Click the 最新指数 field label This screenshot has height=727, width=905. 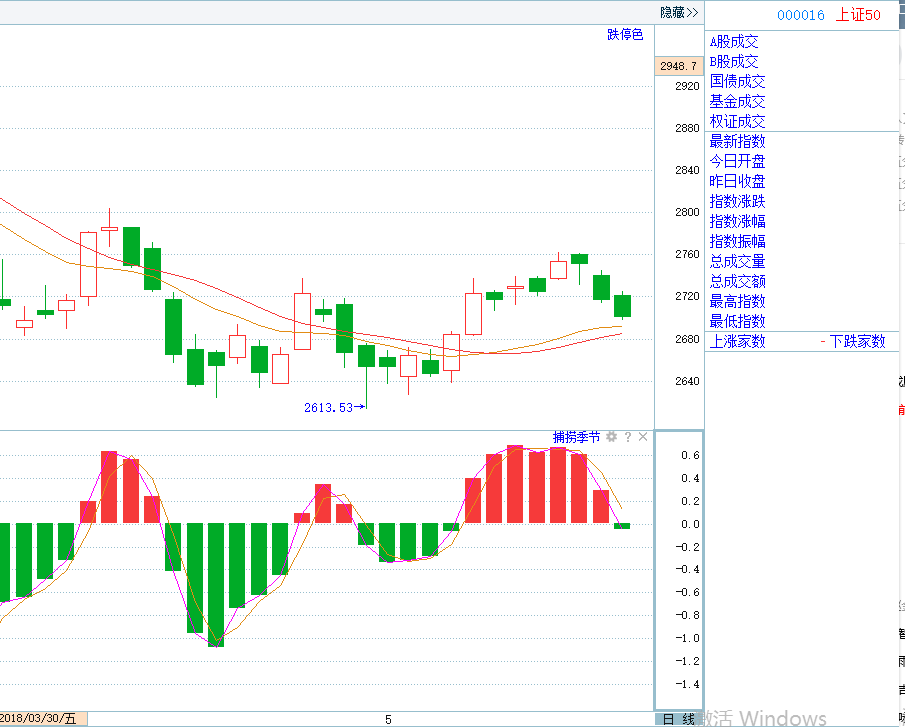[x=737, y=142]
